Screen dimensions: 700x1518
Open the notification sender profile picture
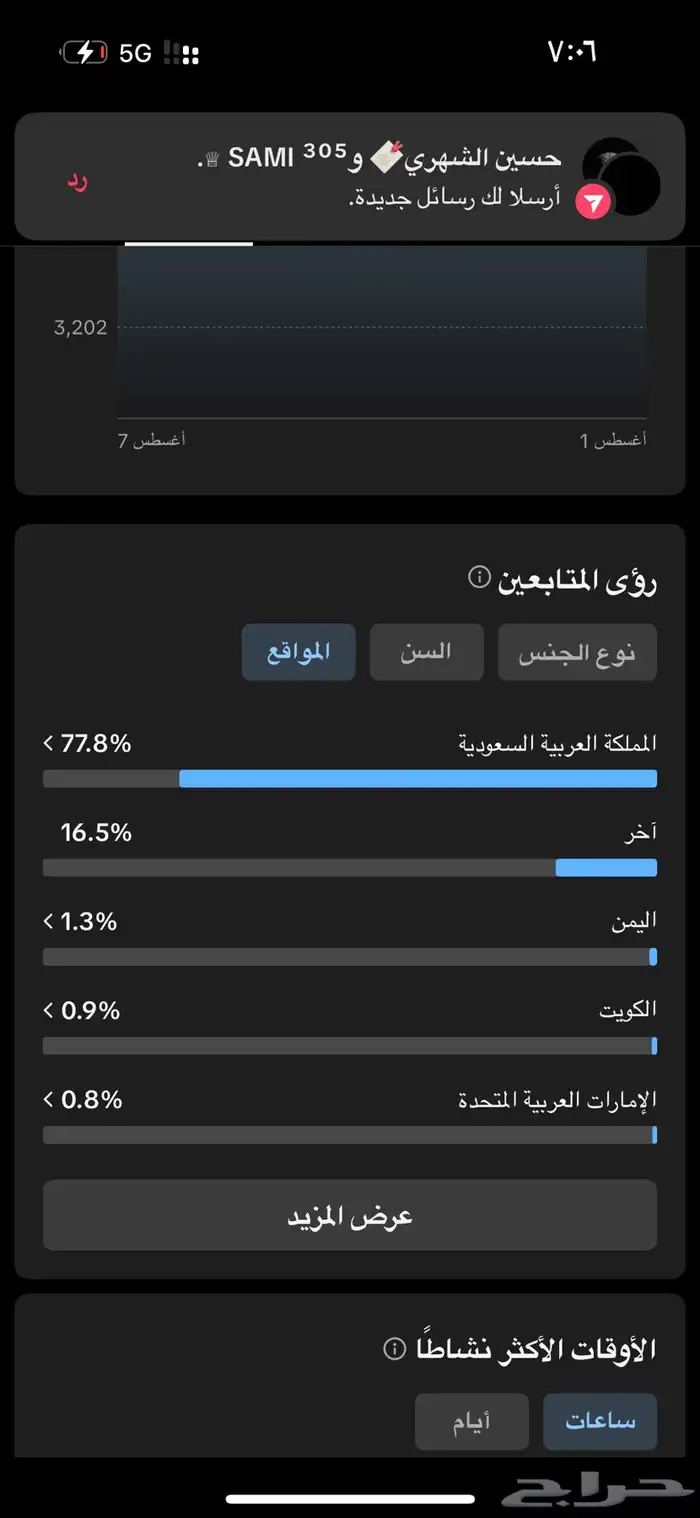(x=622, y=177)
